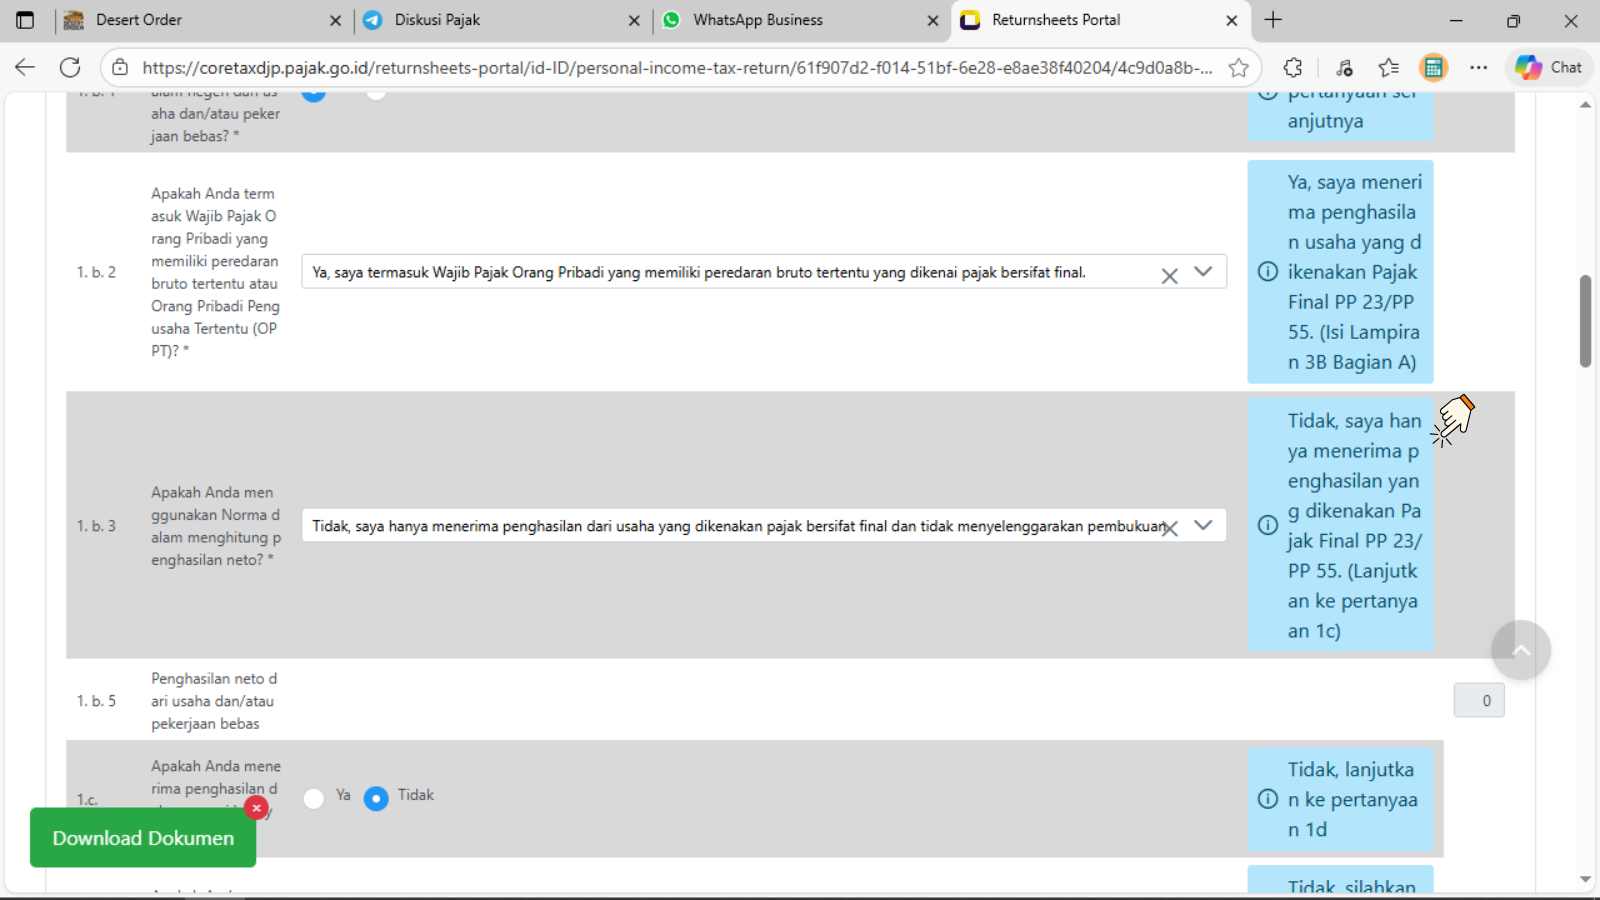
Task: Clear the 1.b.2 dropdown selection with X
Action: pos(1169,276)
